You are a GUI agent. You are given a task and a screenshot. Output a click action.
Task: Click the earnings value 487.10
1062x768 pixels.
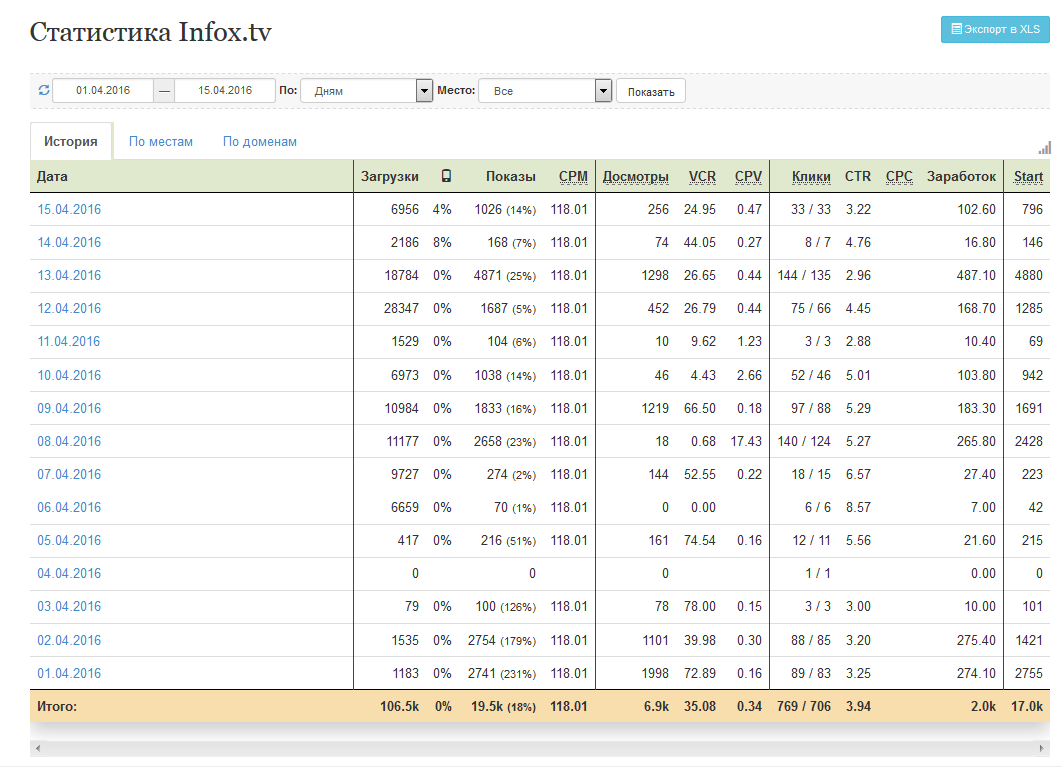[x=976, y=276]
